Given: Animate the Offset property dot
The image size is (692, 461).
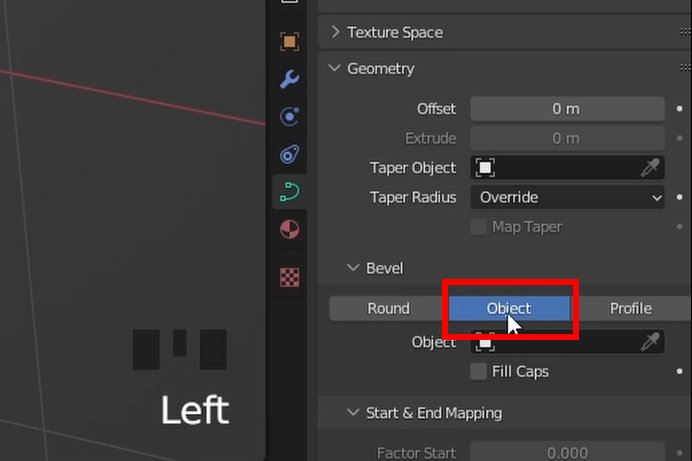Looking at the screenshot, I should (680, 109).
